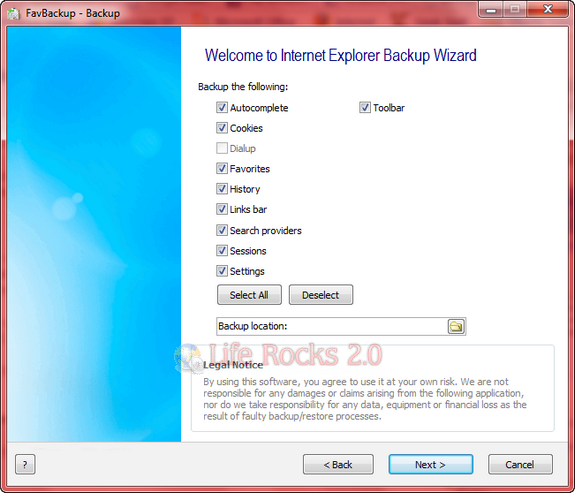The height and width of the screenshot is (493, 575).
Task: Uncheck the Settings checkbox
Action: (x=221, y=271)
